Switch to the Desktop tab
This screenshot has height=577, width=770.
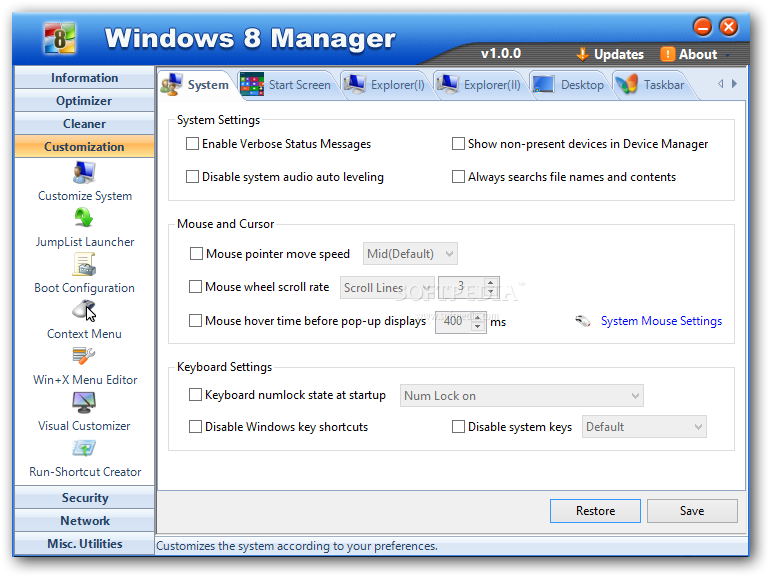point(570,85)
